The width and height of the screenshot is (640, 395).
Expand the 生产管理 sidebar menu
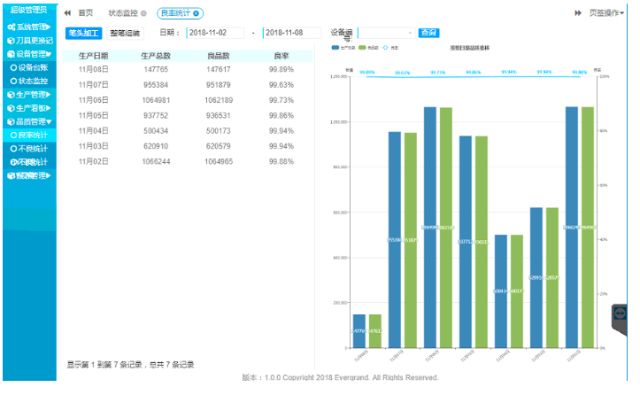(29, 95)
